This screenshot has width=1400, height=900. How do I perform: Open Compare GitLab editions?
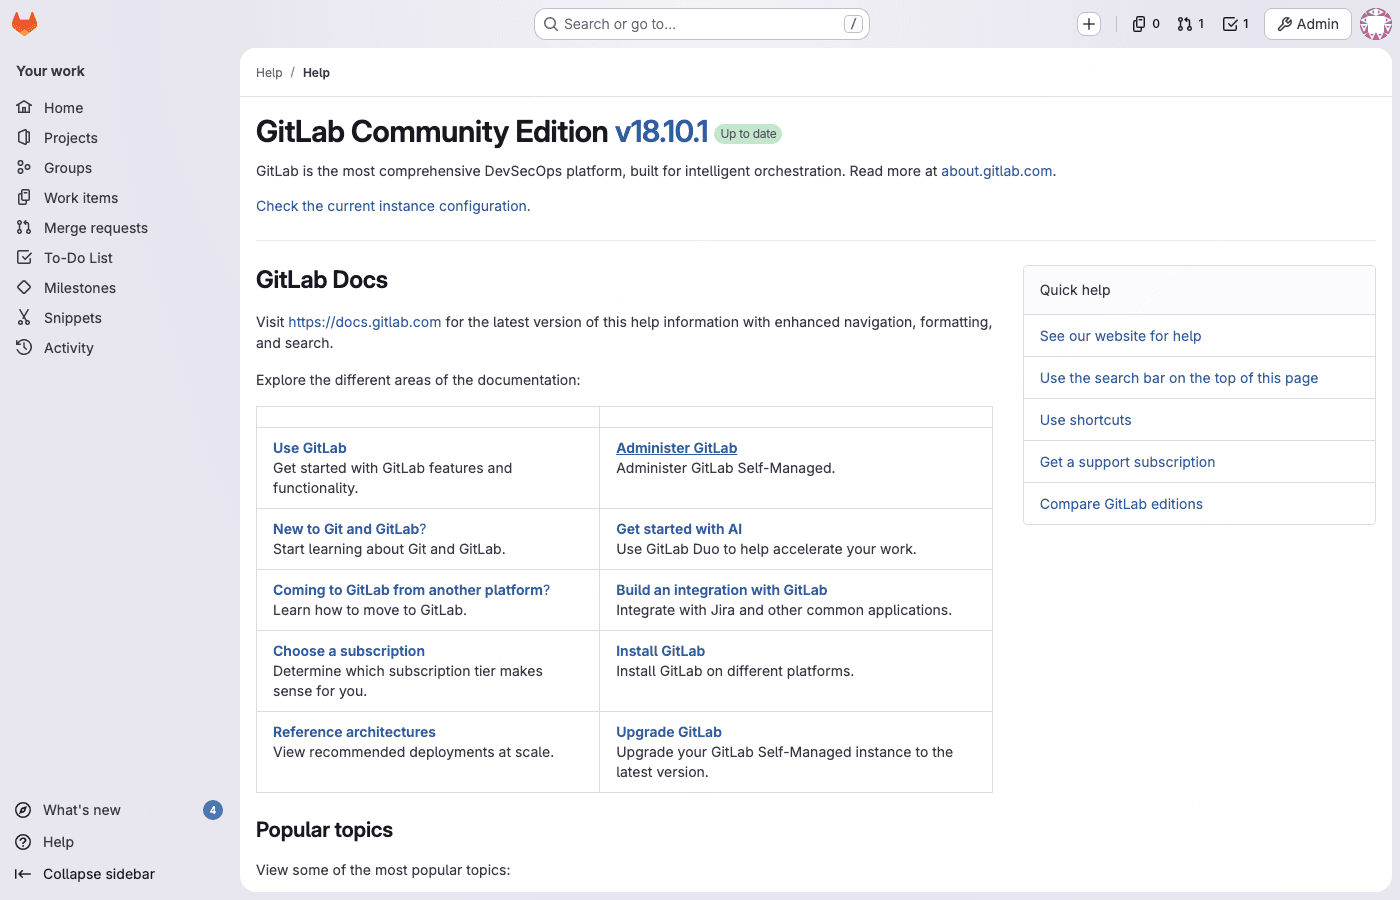pyautogui.click(x=1120, y=503)
